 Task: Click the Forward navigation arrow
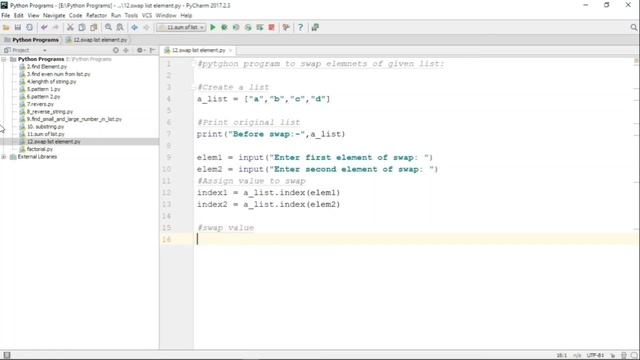coord(146,27)
